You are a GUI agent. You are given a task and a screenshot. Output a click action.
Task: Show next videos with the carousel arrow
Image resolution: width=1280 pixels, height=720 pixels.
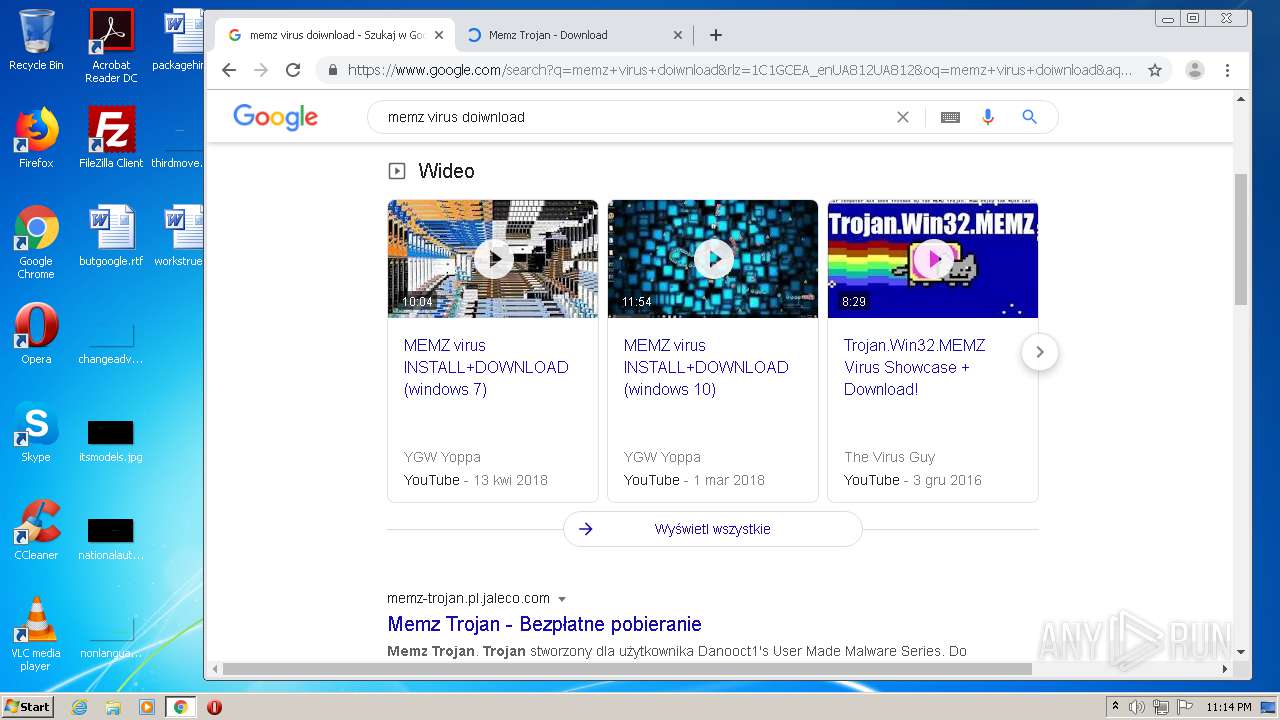point(1040,352)
